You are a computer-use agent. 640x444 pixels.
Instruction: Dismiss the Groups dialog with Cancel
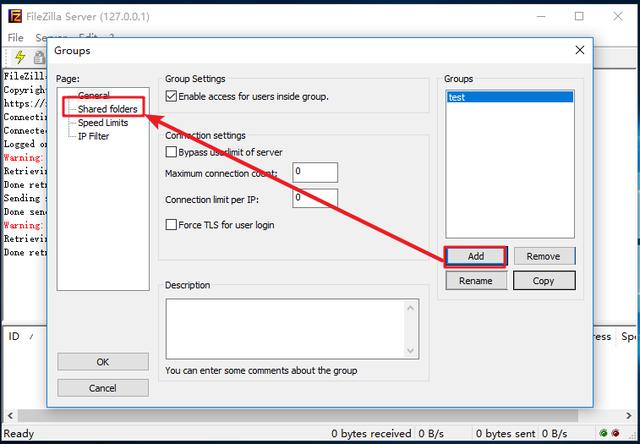pyautogui.click(x=103, y=388)
